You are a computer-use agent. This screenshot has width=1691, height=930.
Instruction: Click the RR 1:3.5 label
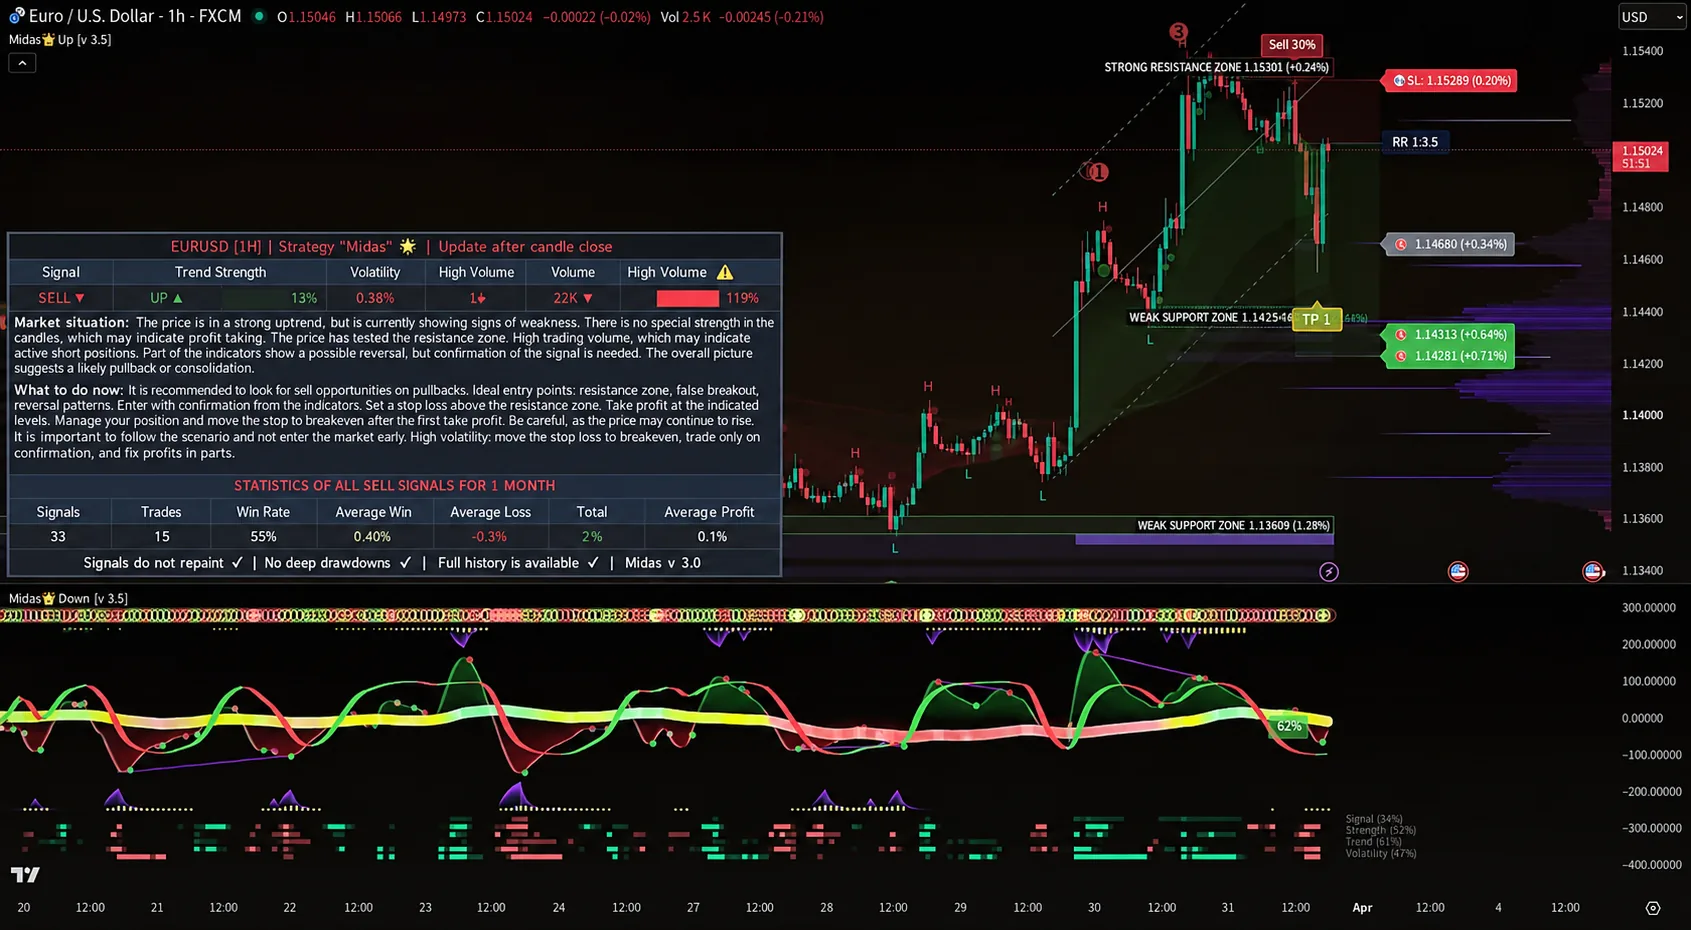pyautogui.click(x=1415, y=142)
